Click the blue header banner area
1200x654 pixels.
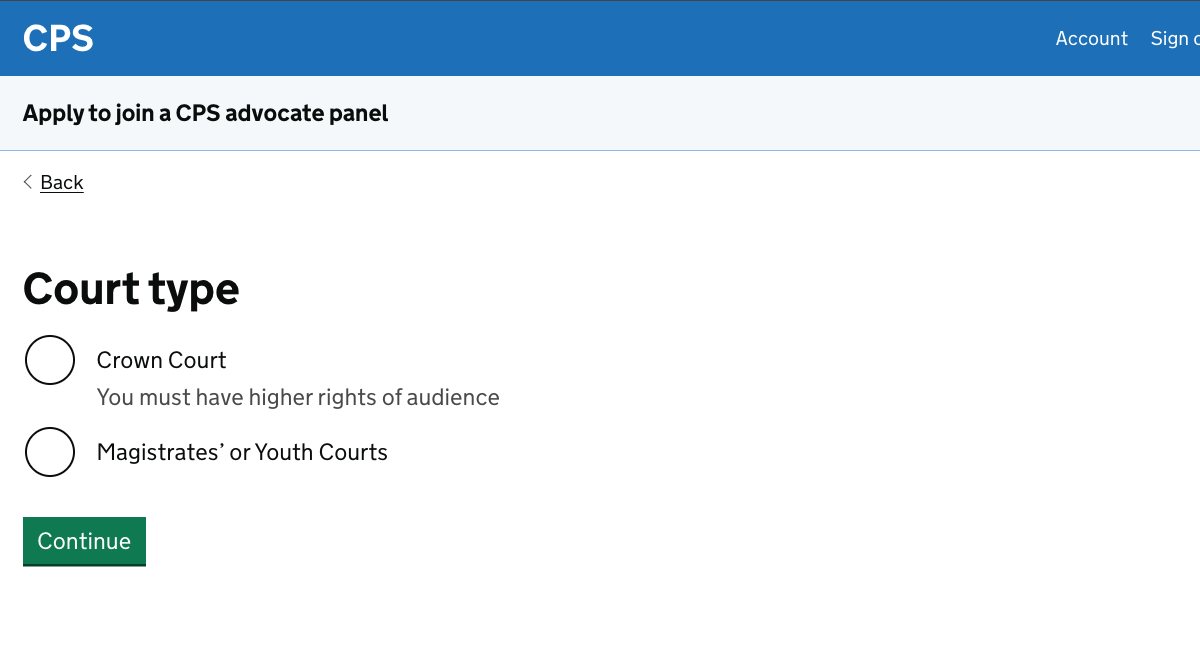(x=600, y=38)
